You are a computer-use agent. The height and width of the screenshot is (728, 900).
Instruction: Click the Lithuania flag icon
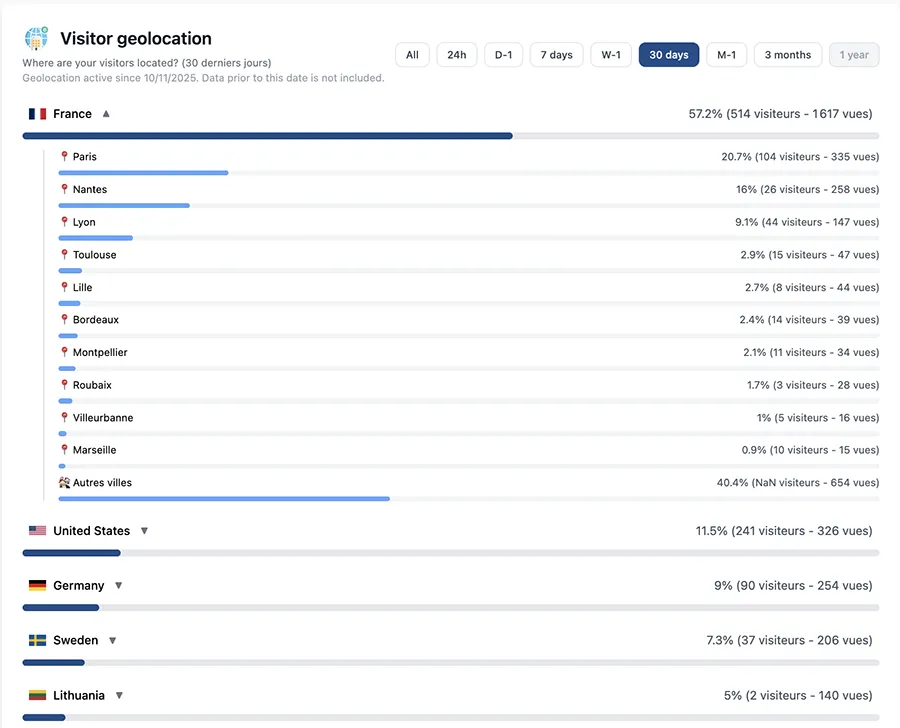(38, 696)
